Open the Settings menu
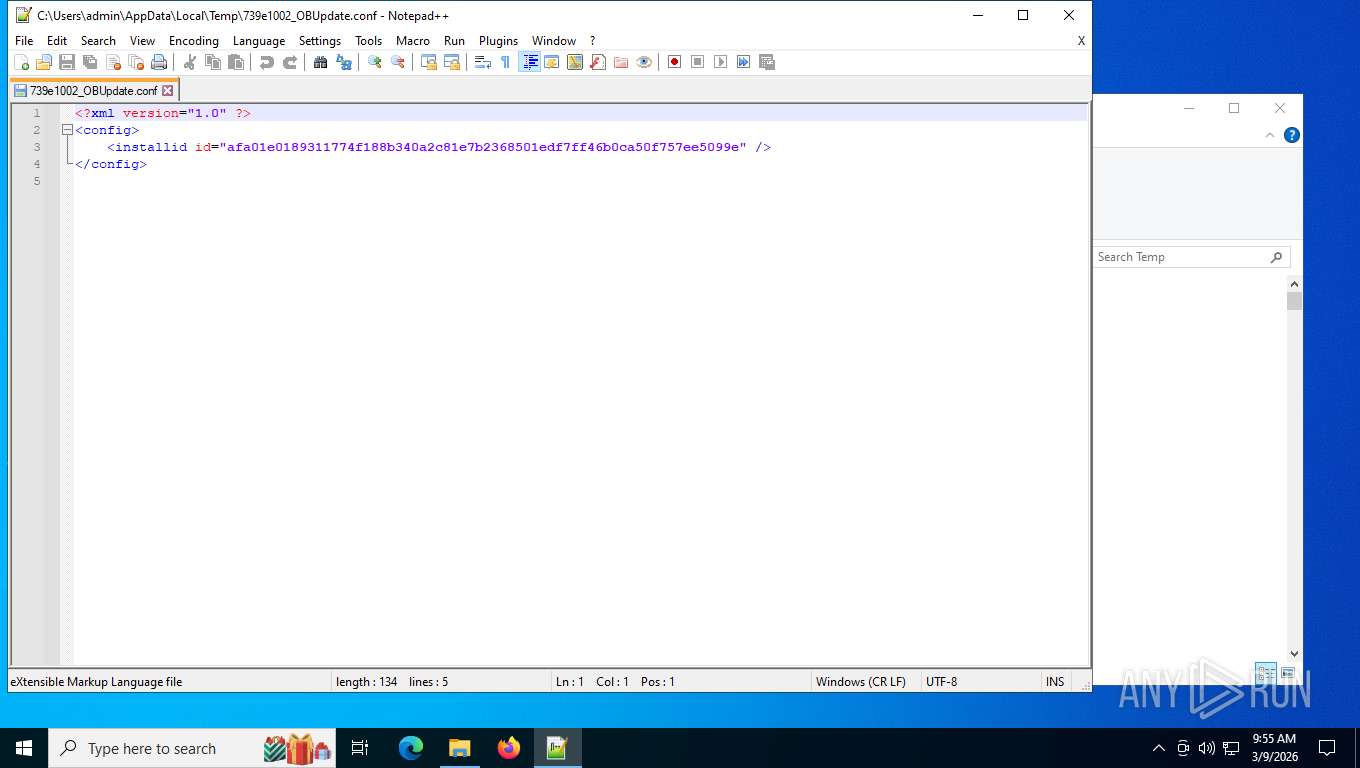 (x=320, y=41)
